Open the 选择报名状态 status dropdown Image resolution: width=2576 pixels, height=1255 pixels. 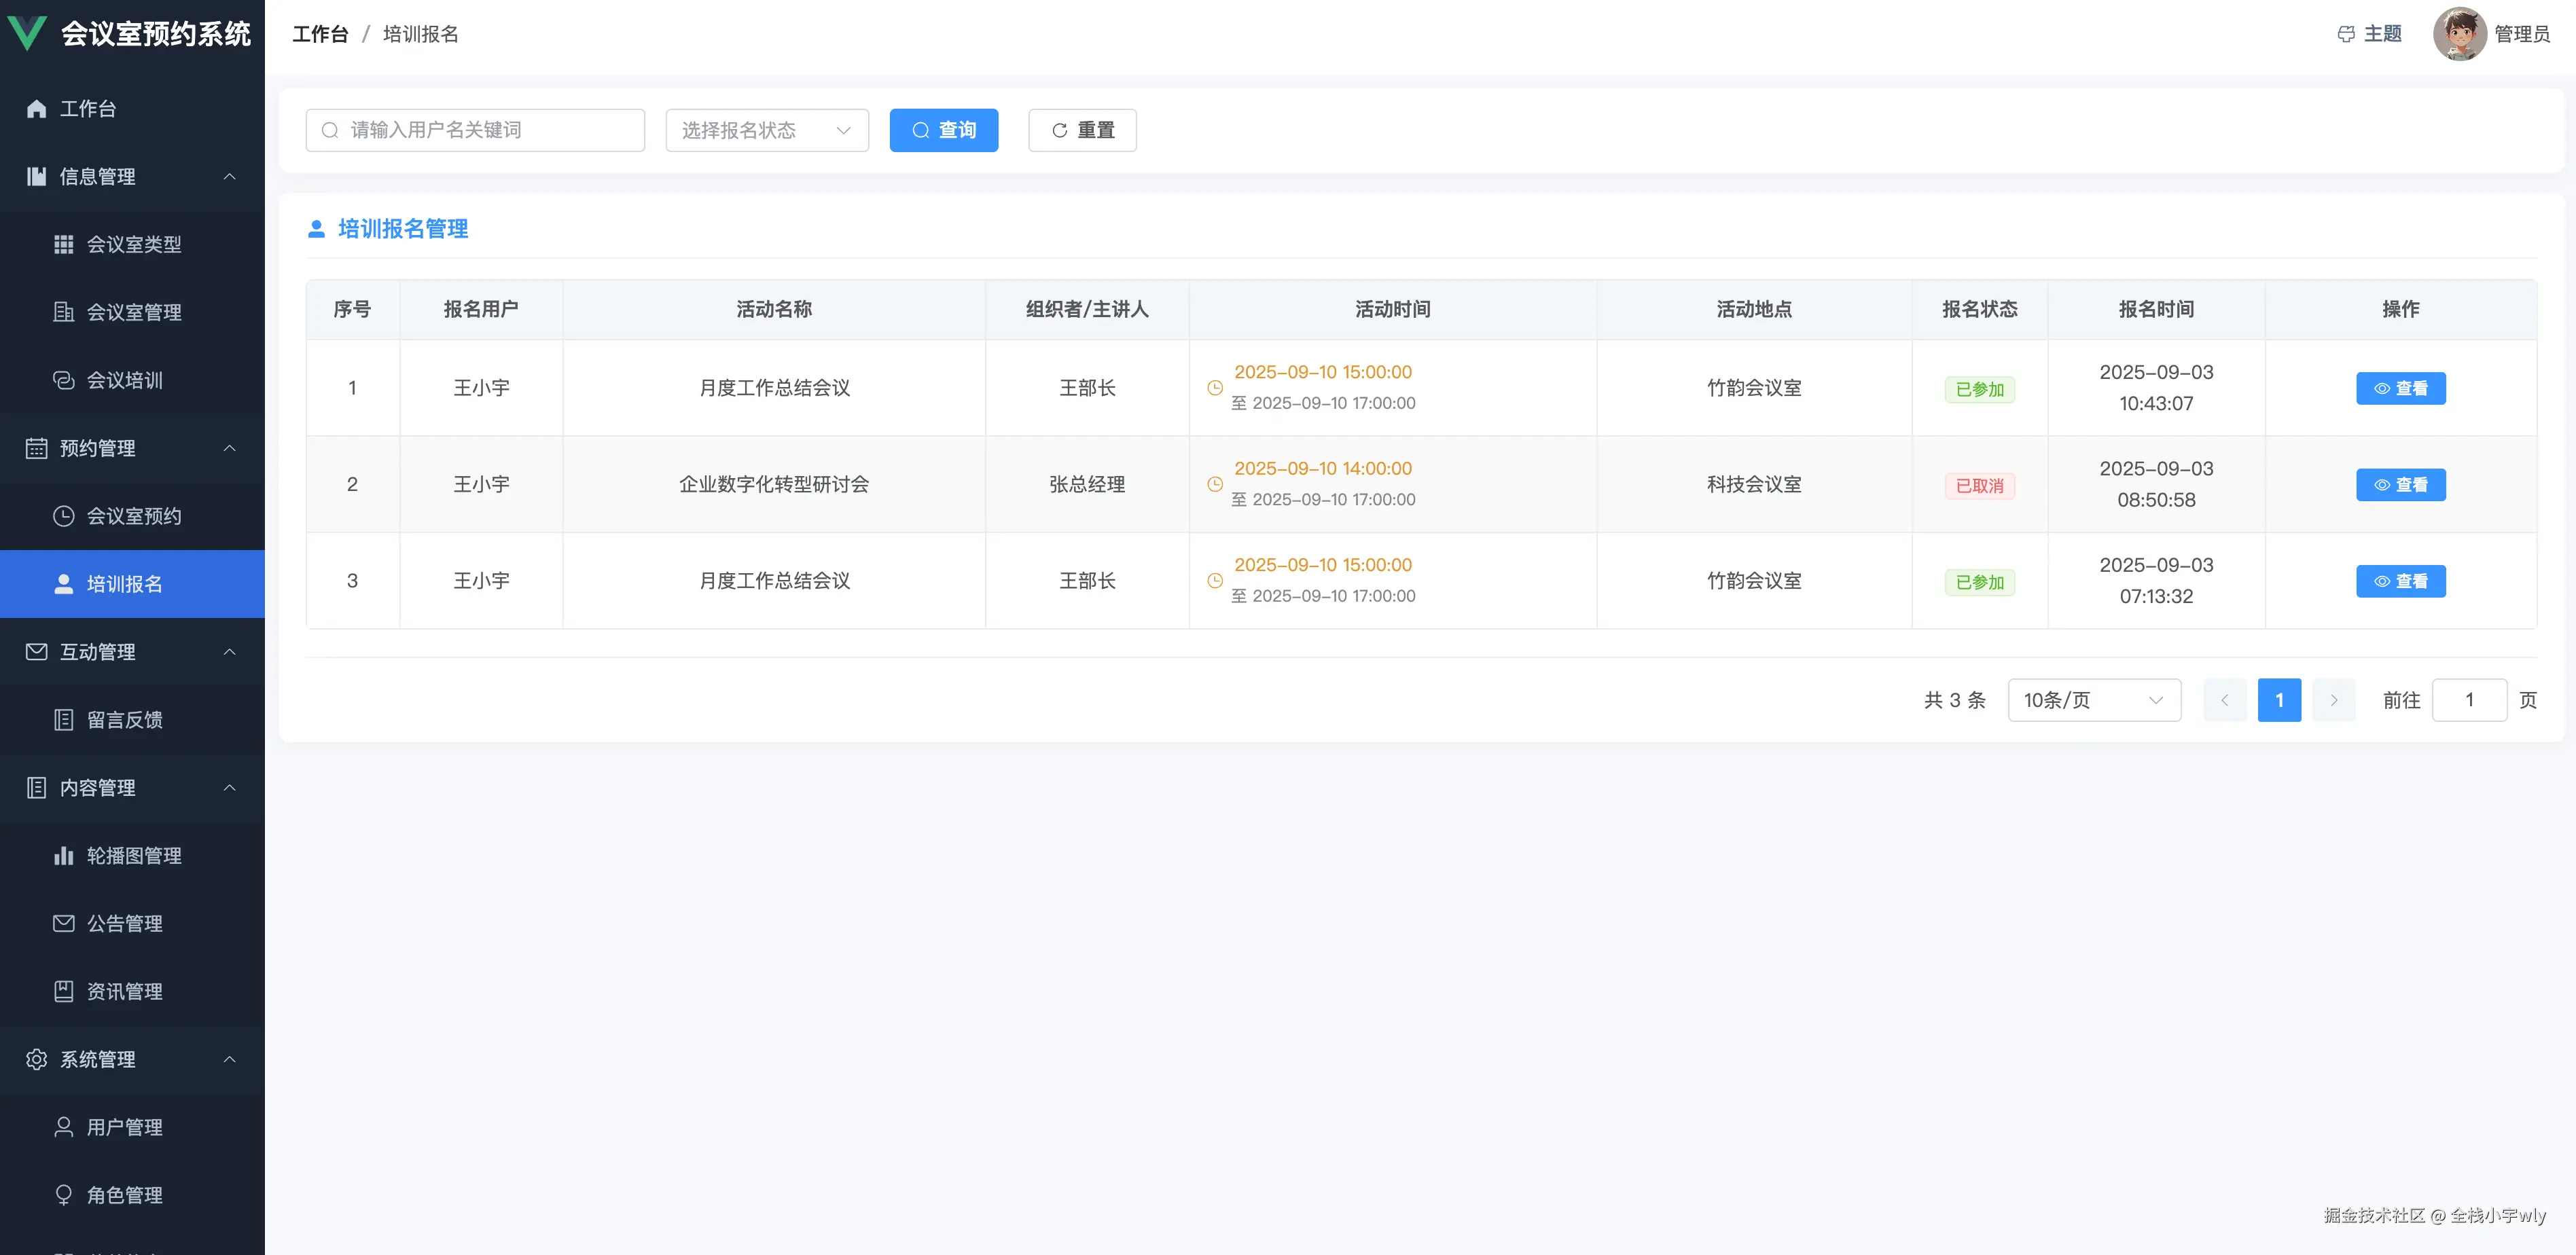pyautogui.click(x=766, y=130)
